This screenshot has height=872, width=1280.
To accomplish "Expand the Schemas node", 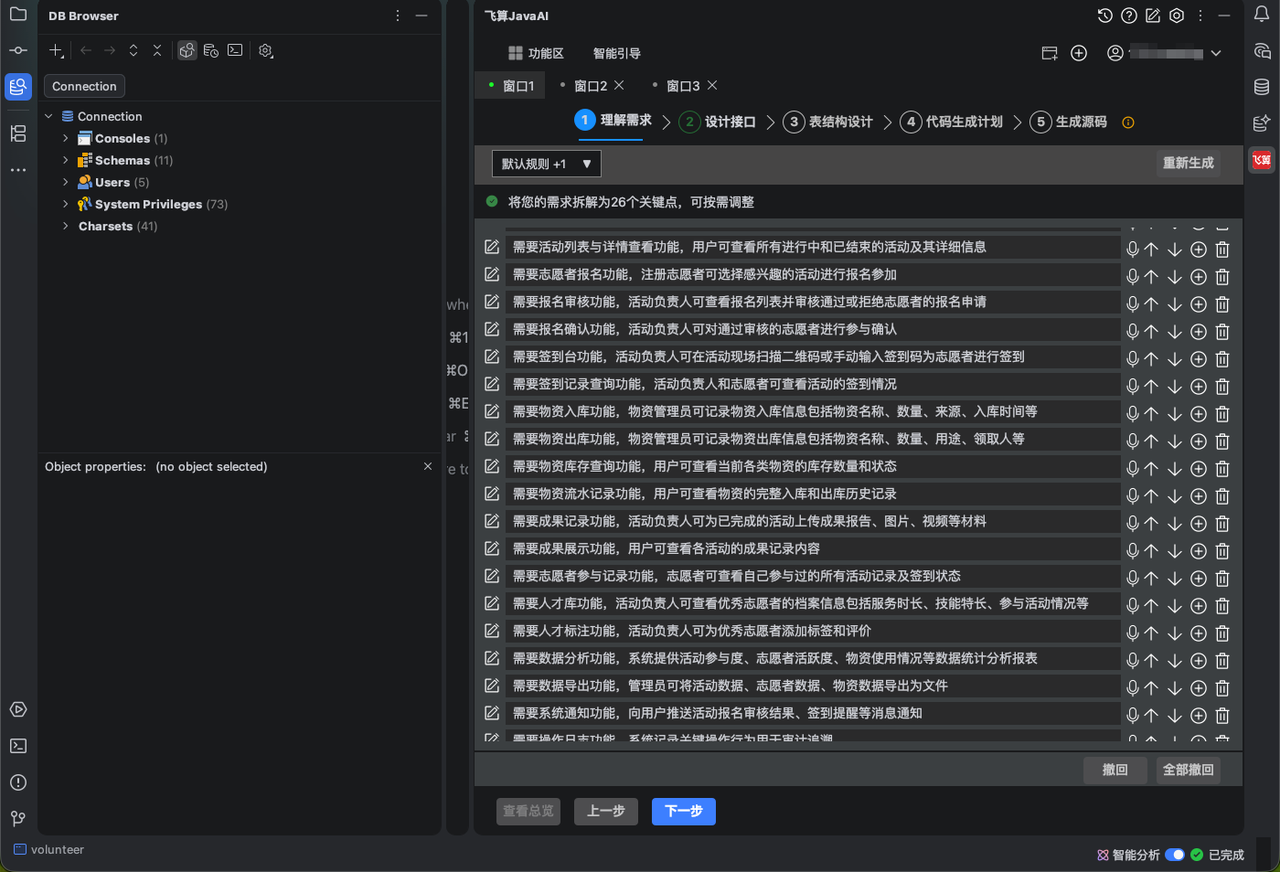I will click(66, 160).
